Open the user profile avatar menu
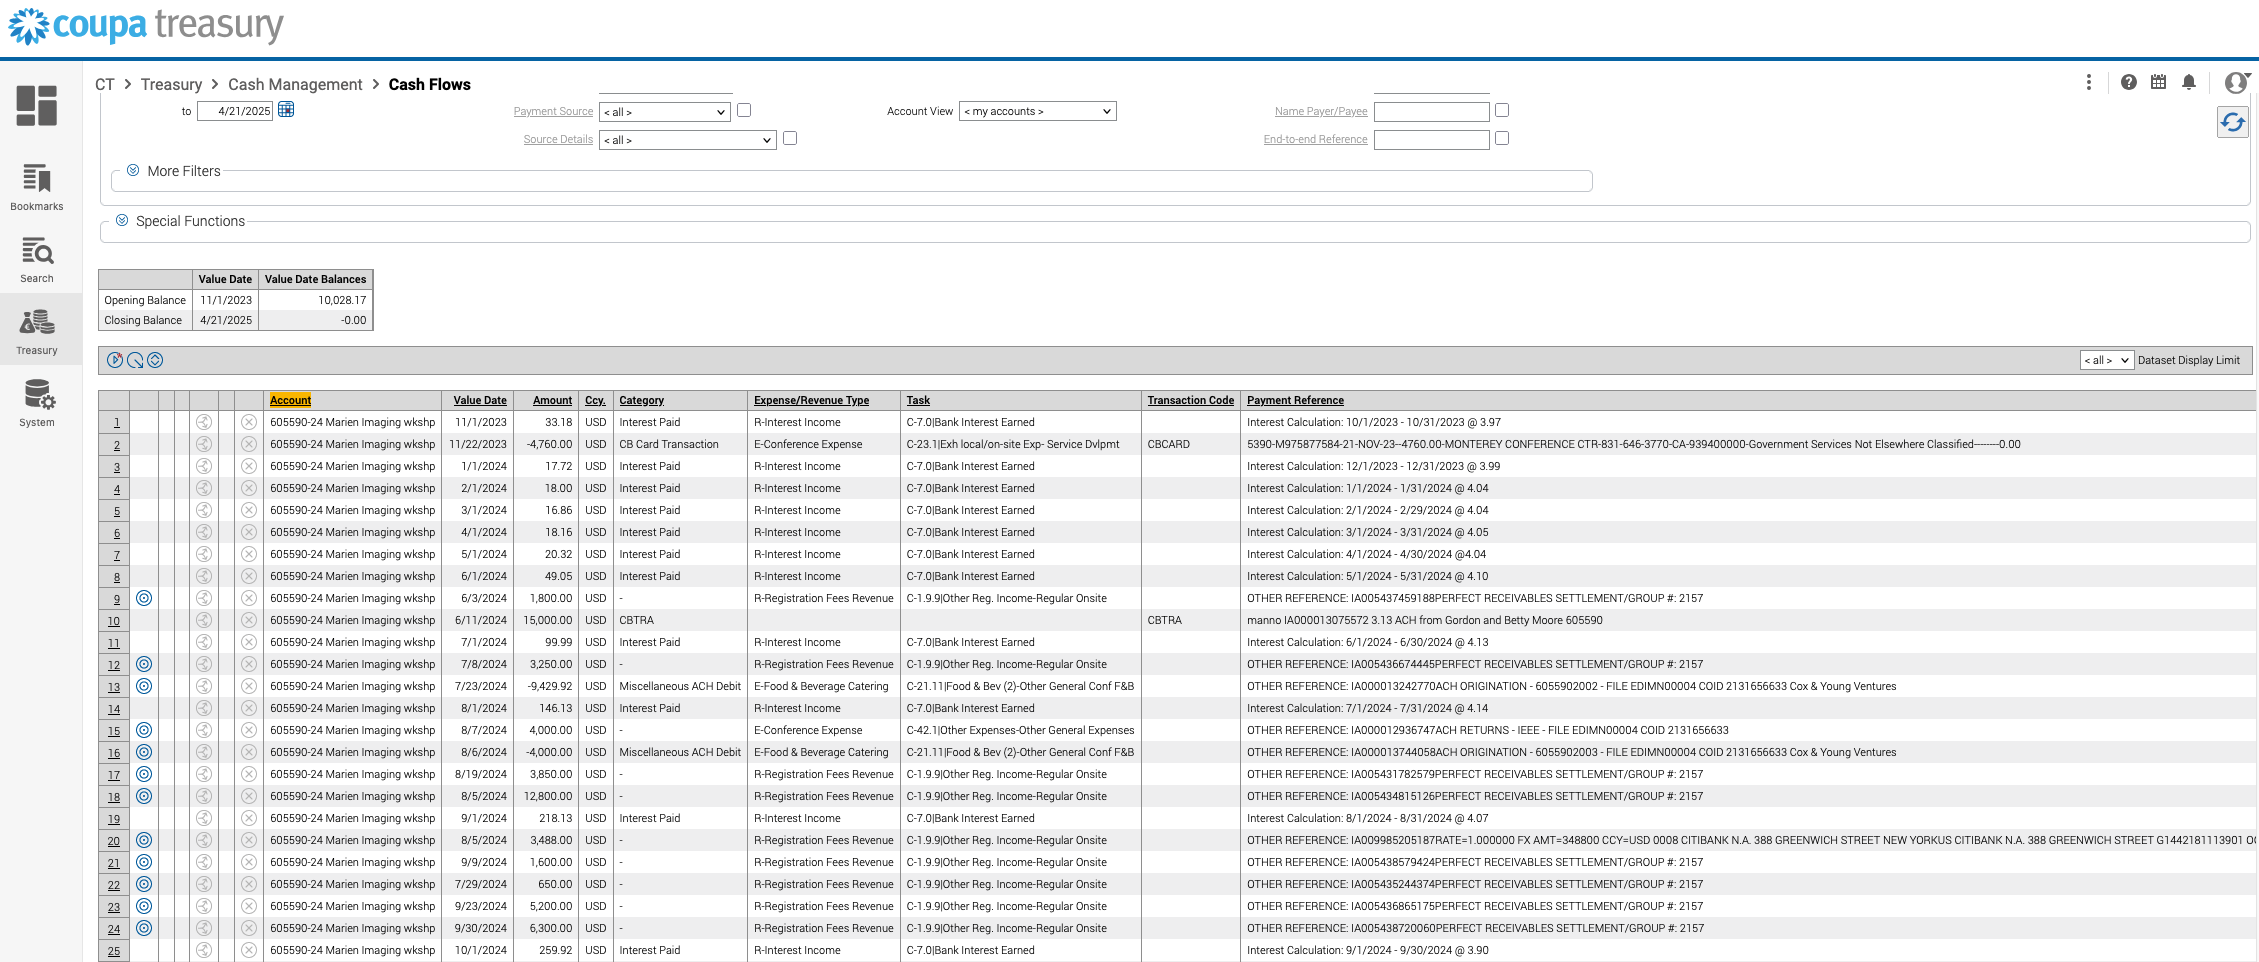The height and width of the screenshot is (962, 2259). coord(2236,82)
